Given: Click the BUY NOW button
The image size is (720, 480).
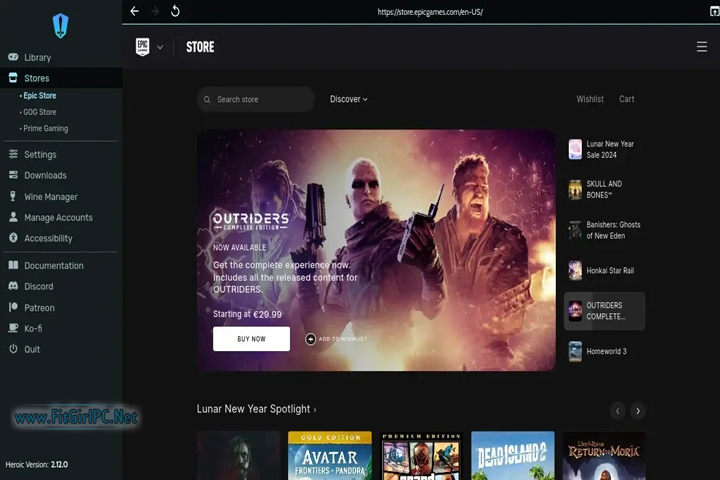Looking at the screenshot, I should 251,339.
